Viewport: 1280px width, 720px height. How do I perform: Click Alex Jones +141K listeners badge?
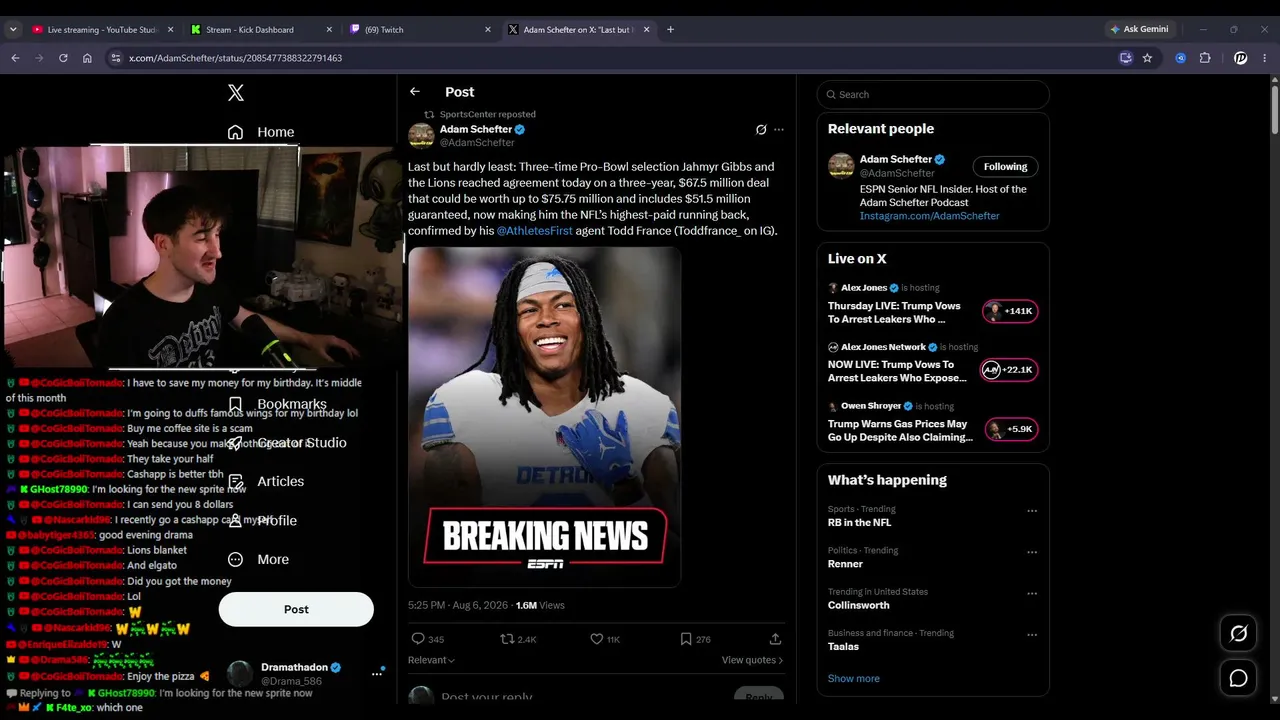tap(1010, 311)
